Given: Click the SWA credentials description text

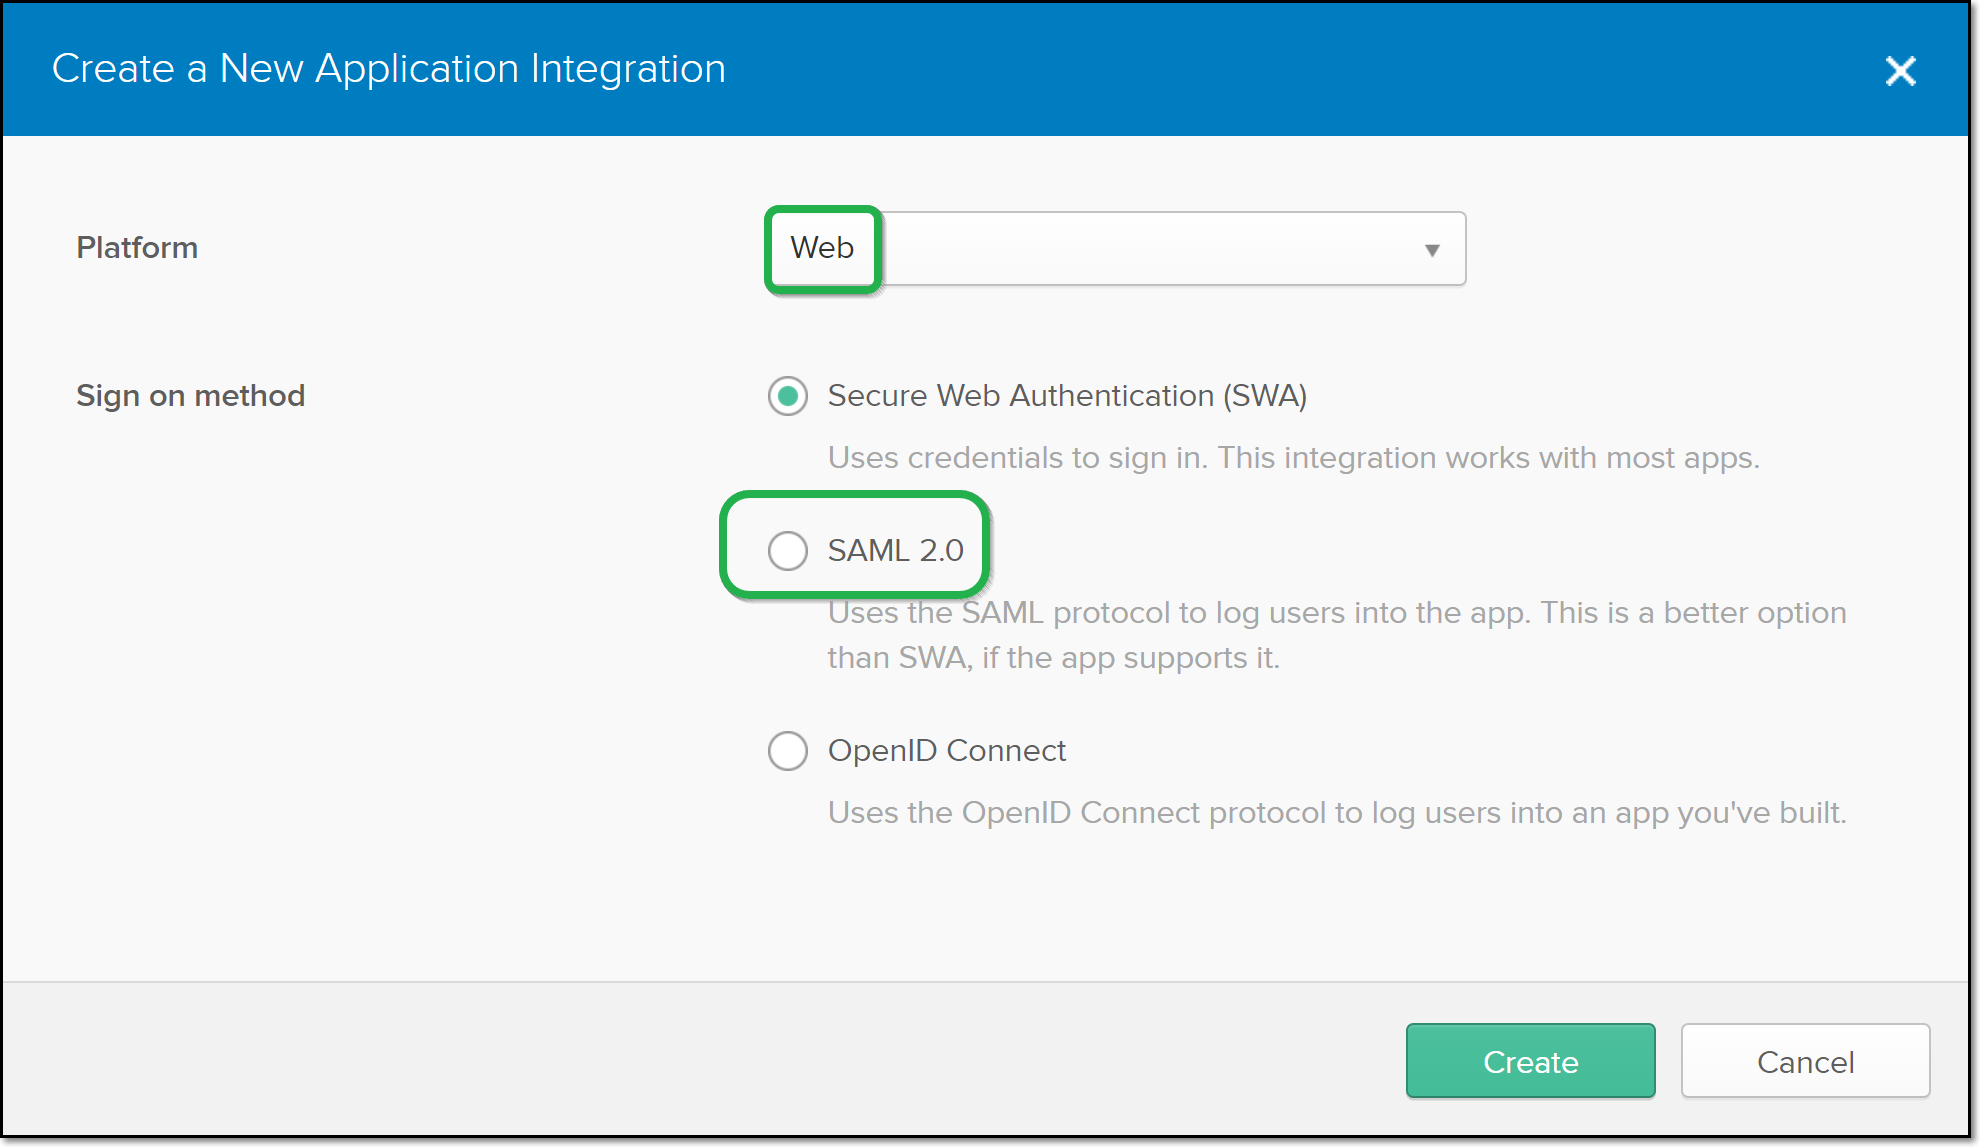Looking at the screenshot, I should click(x=1293, y=458).
